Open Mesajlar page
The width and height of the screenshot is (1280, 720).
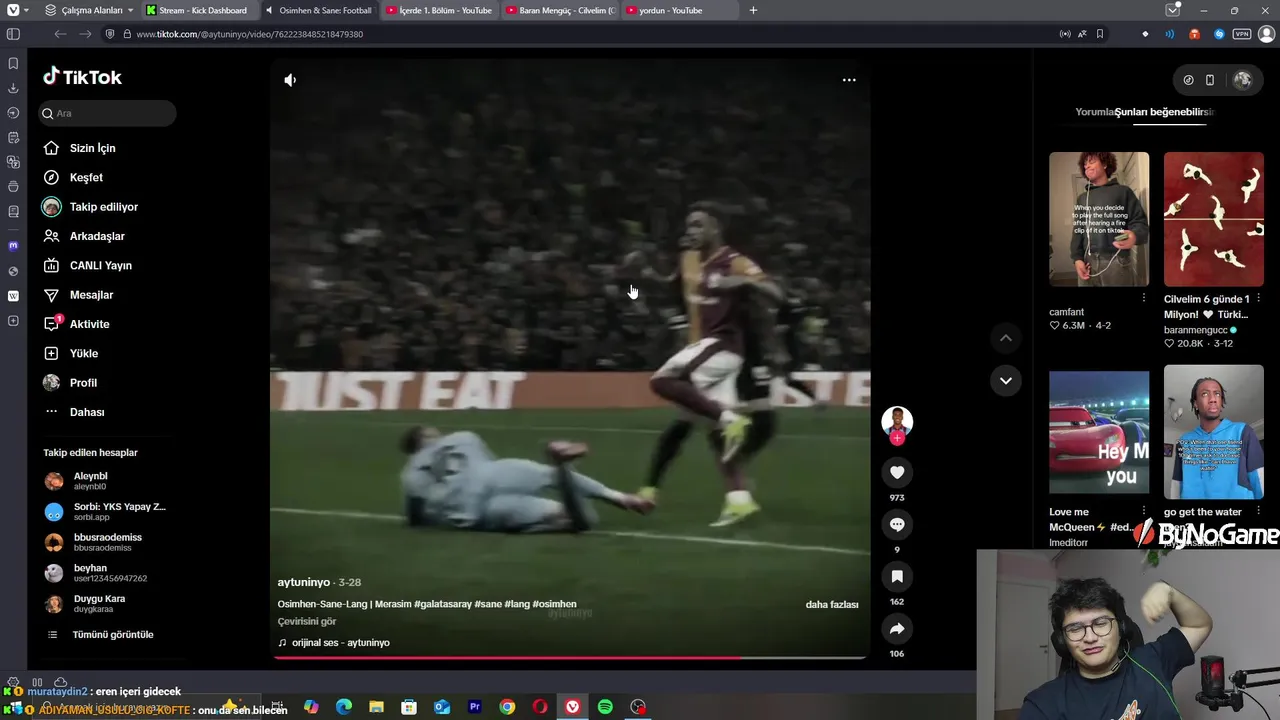(x=78, y=295)
